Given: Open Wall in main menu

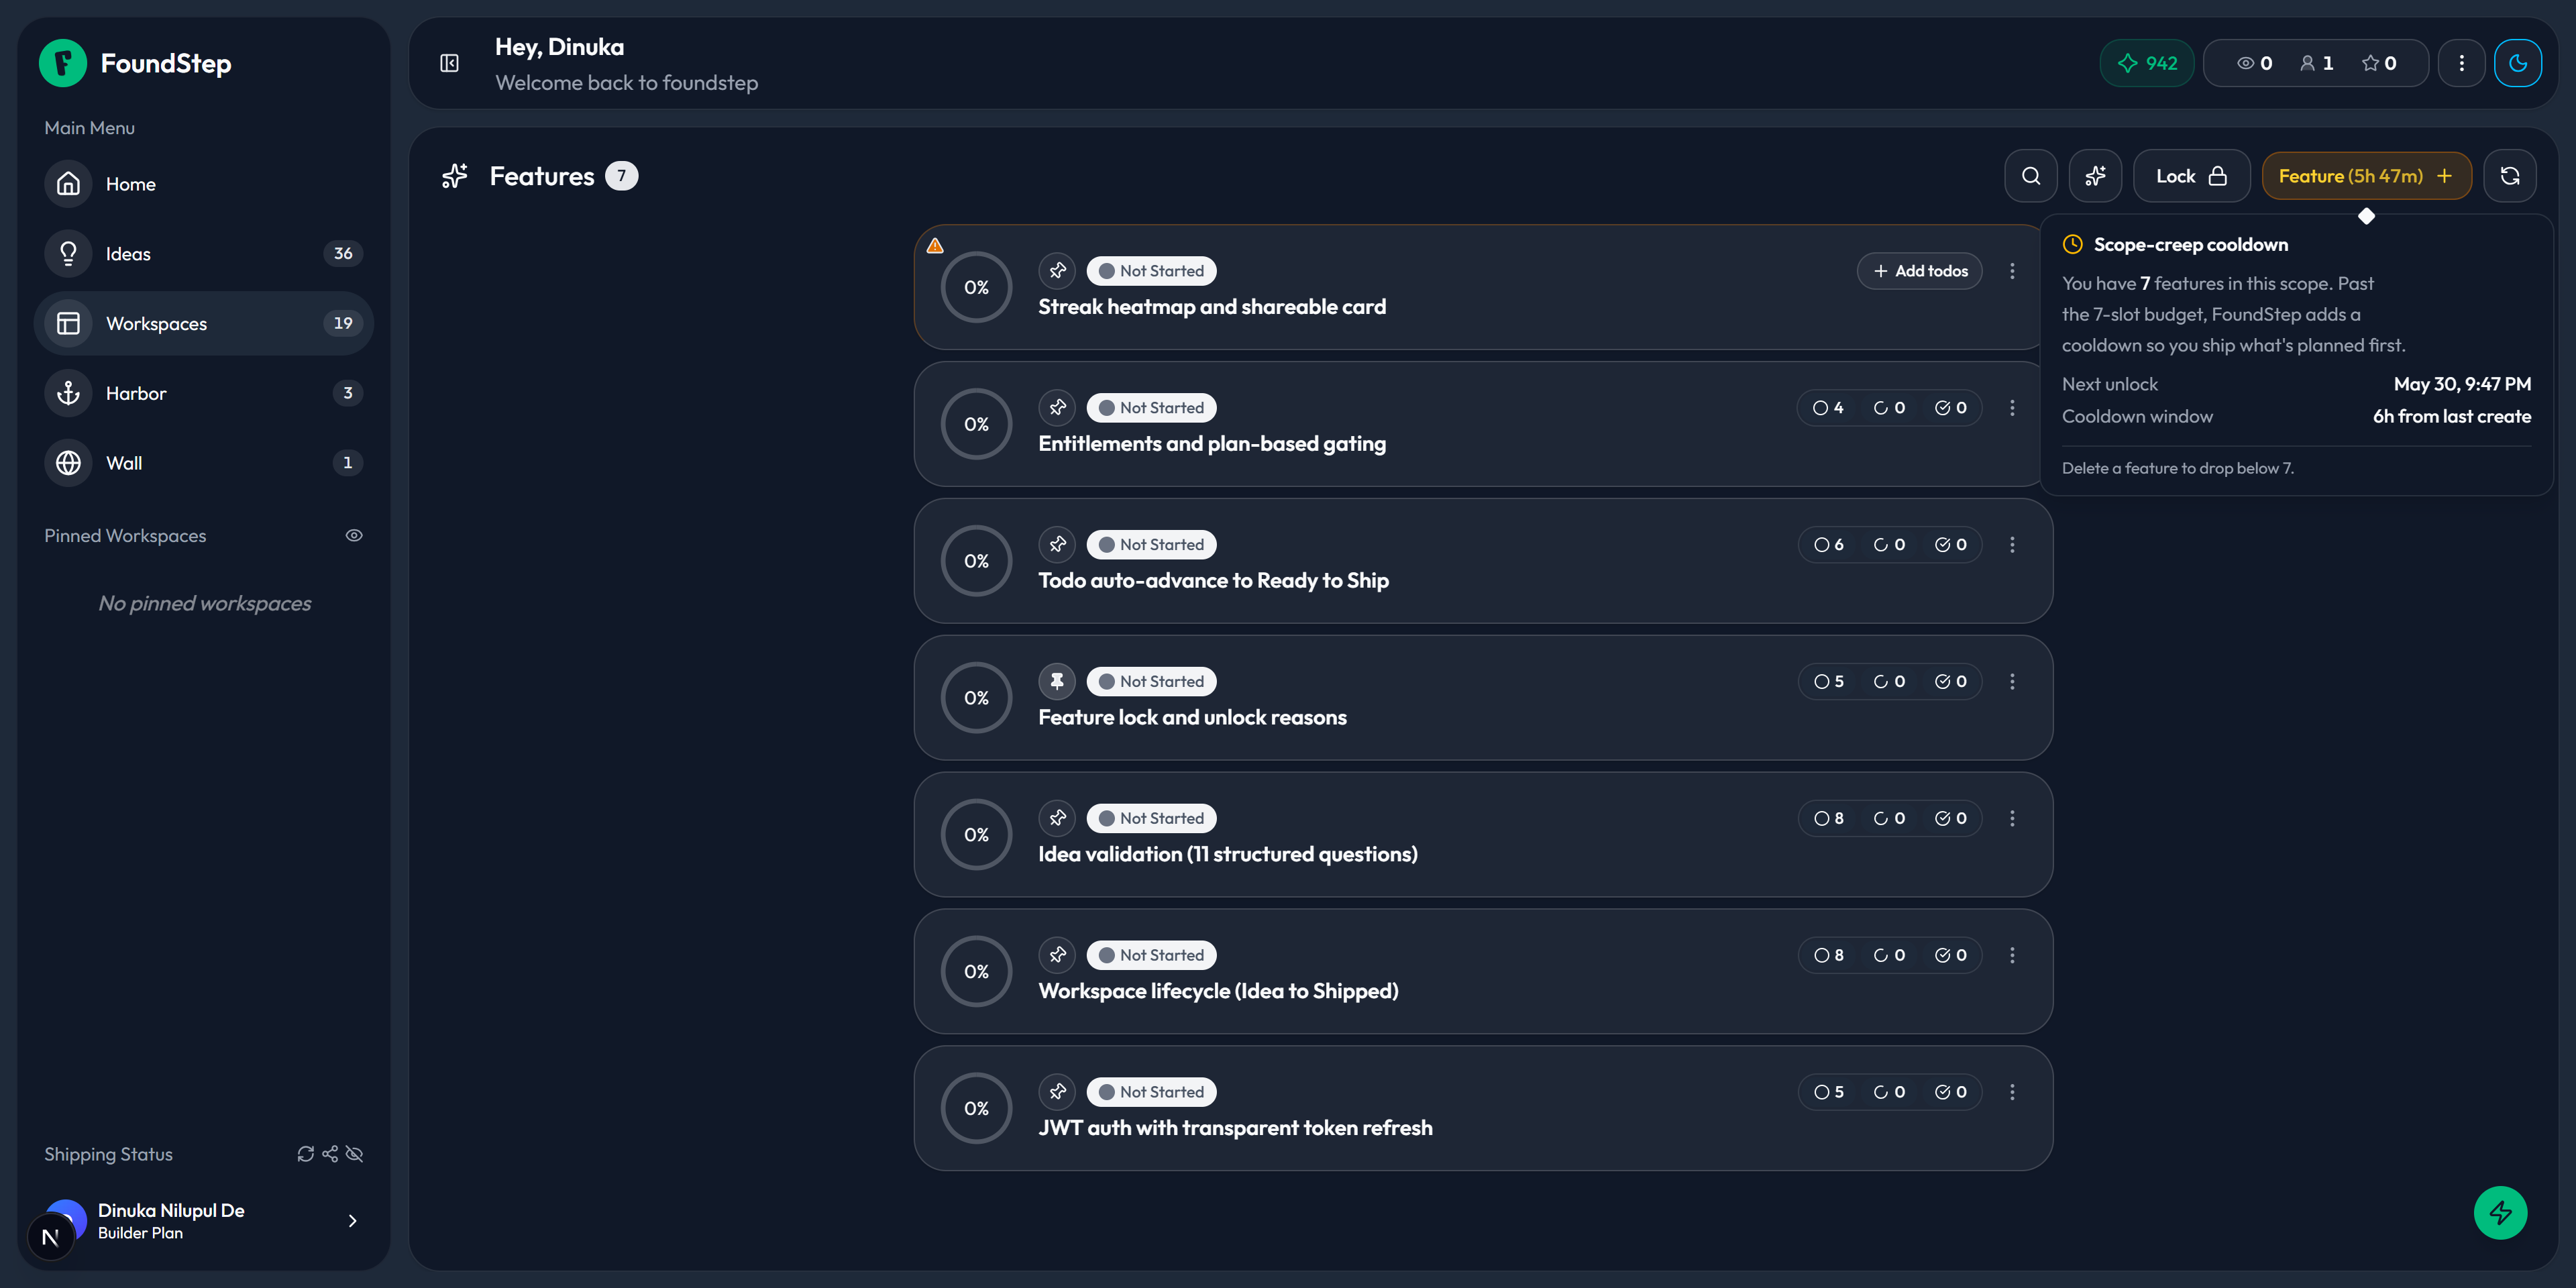Looking at the screenshot, I should pos(204,463).
